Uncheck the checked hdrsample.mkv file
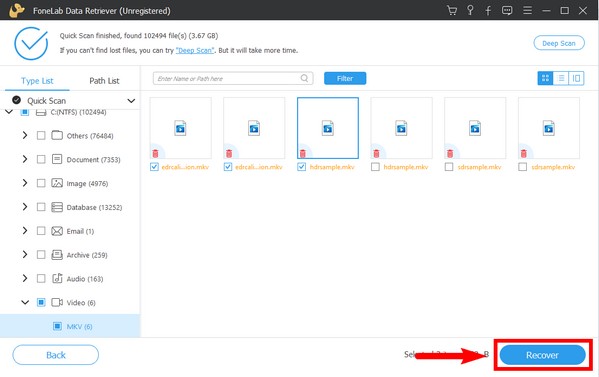 pos(301,167)
